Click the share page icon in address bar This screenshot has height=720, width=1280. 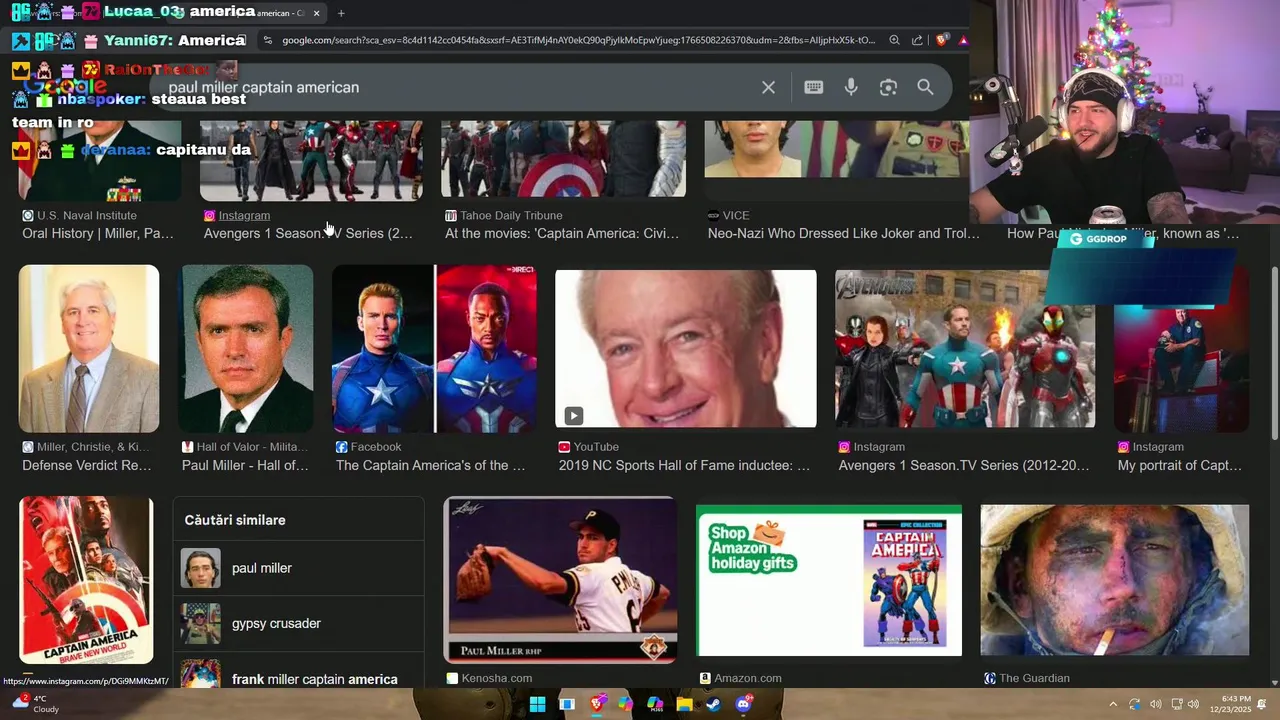pos(917,40)
